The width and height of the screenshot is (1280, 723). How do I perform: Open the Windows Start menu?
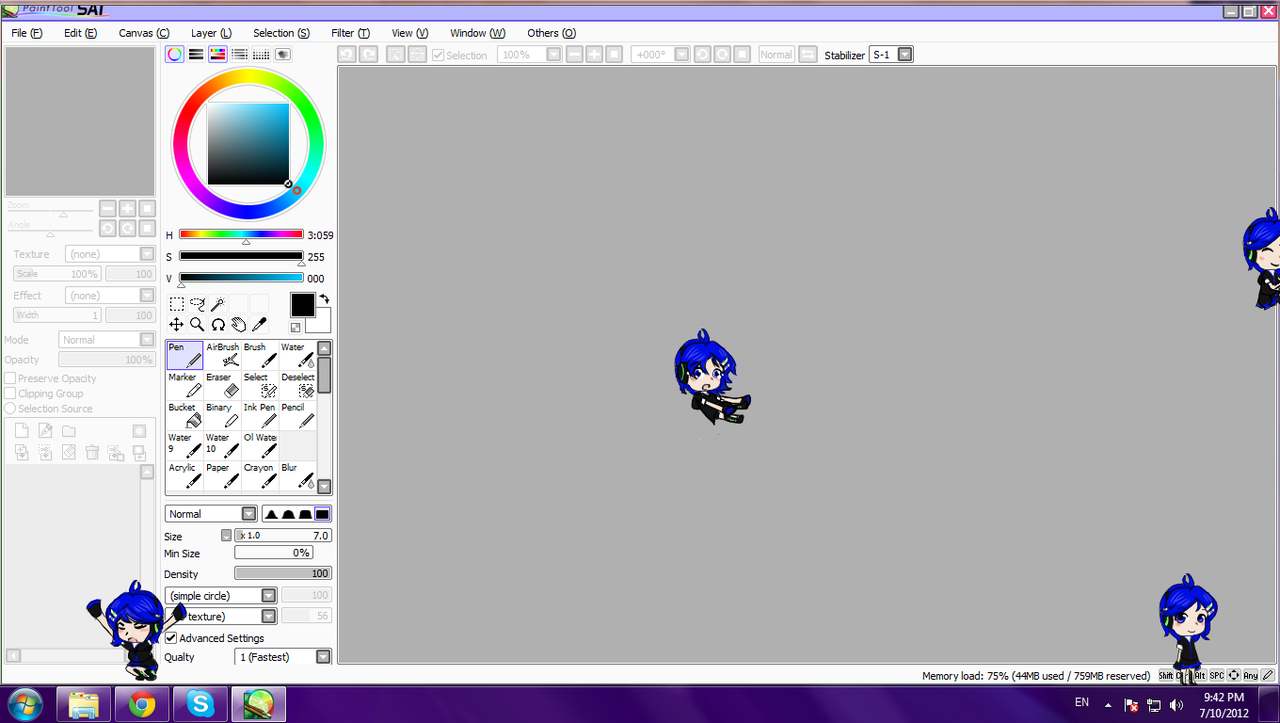click(25, 704)
